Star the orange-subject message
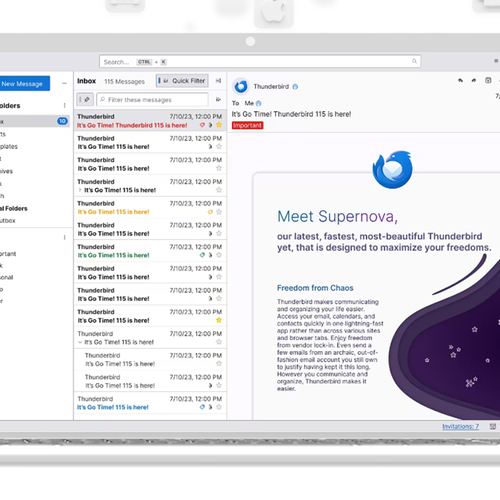The image size is (500, 500). pyautogui.click(x=219, y=212)
